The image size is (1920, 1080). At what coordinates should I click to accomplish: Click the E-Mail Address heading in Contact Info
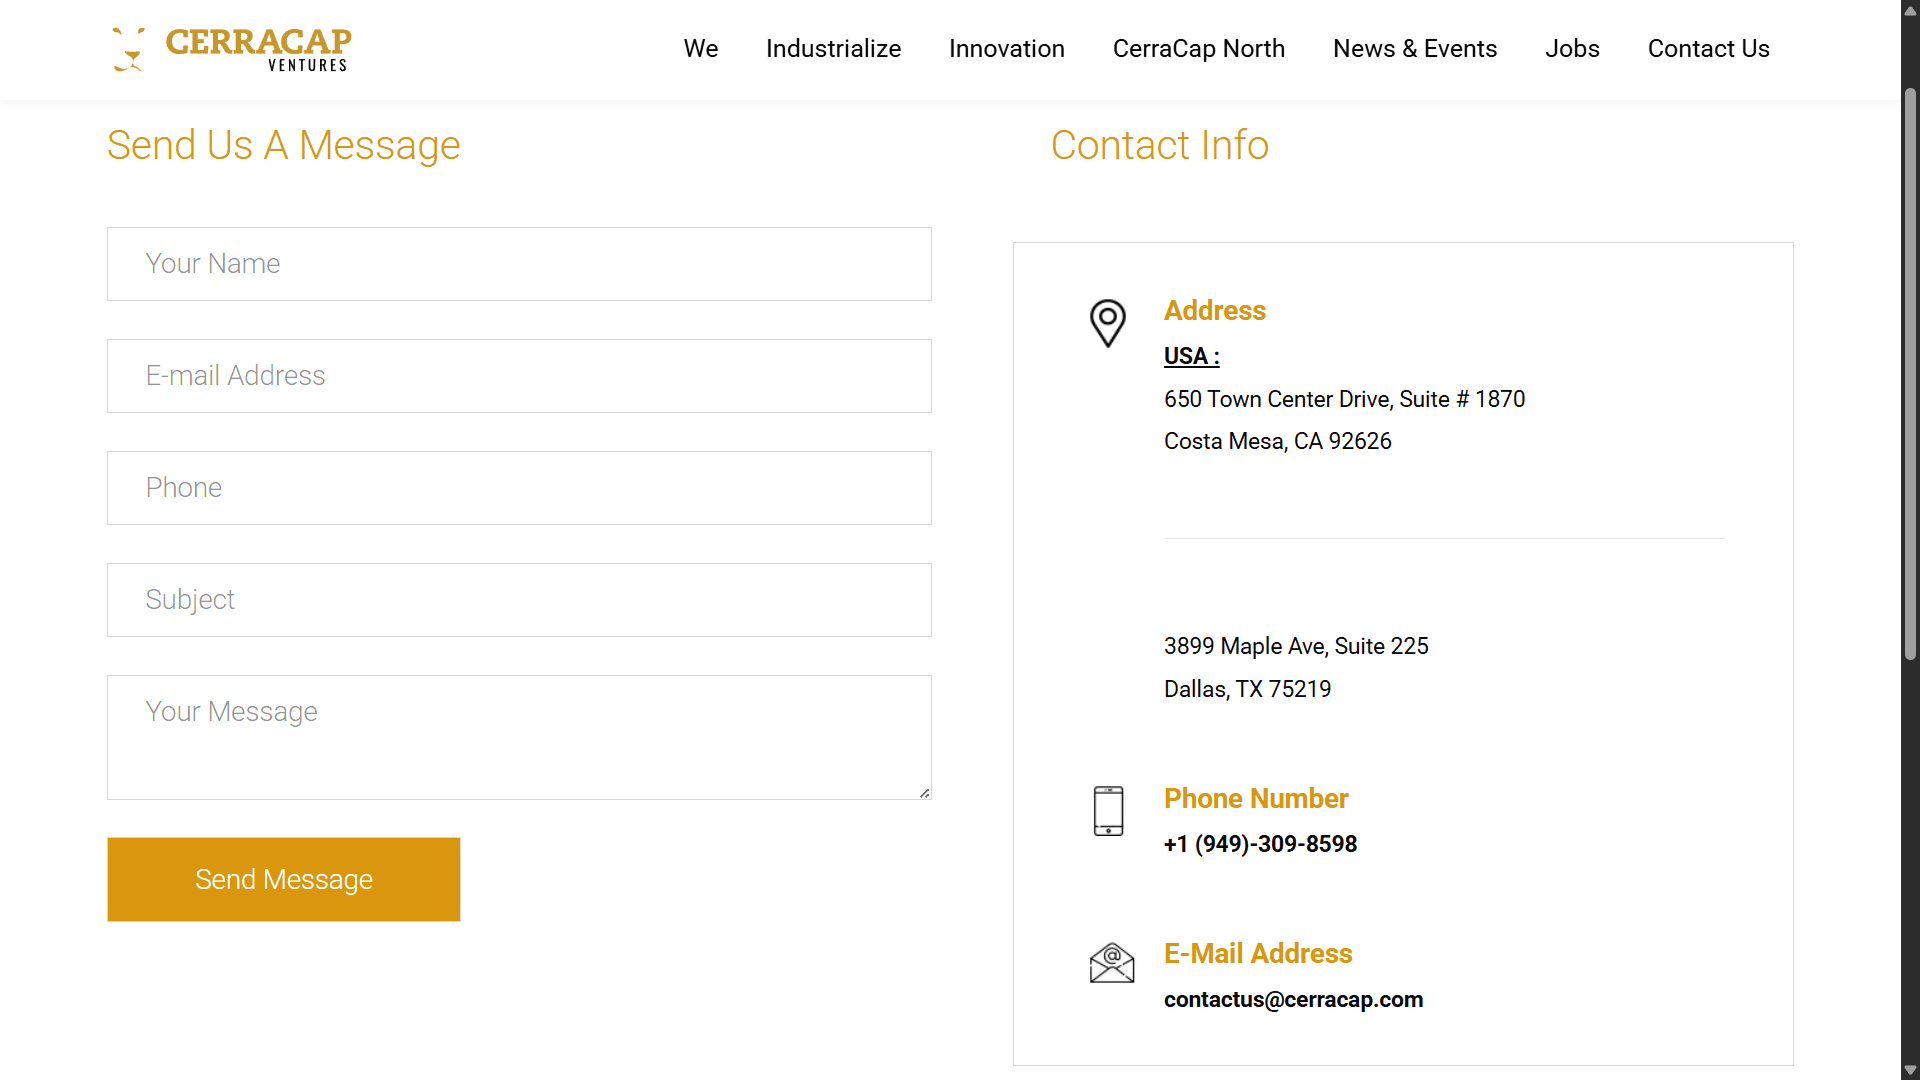coord(1257,953)
